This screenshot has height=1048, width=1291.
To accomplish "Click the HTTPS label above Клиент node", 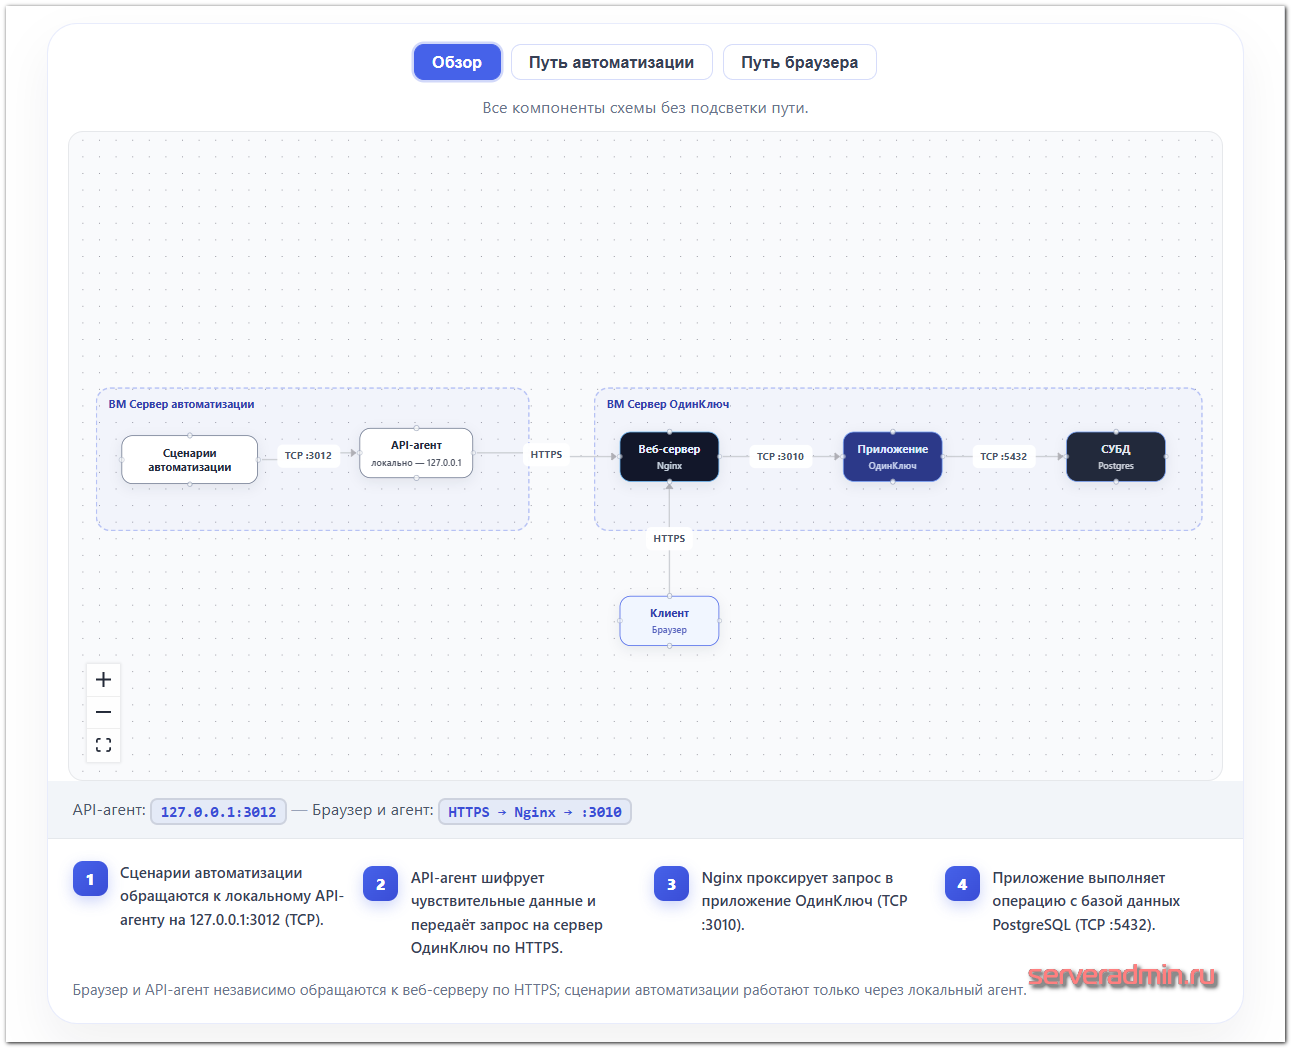I will click(x=669, y=538).
